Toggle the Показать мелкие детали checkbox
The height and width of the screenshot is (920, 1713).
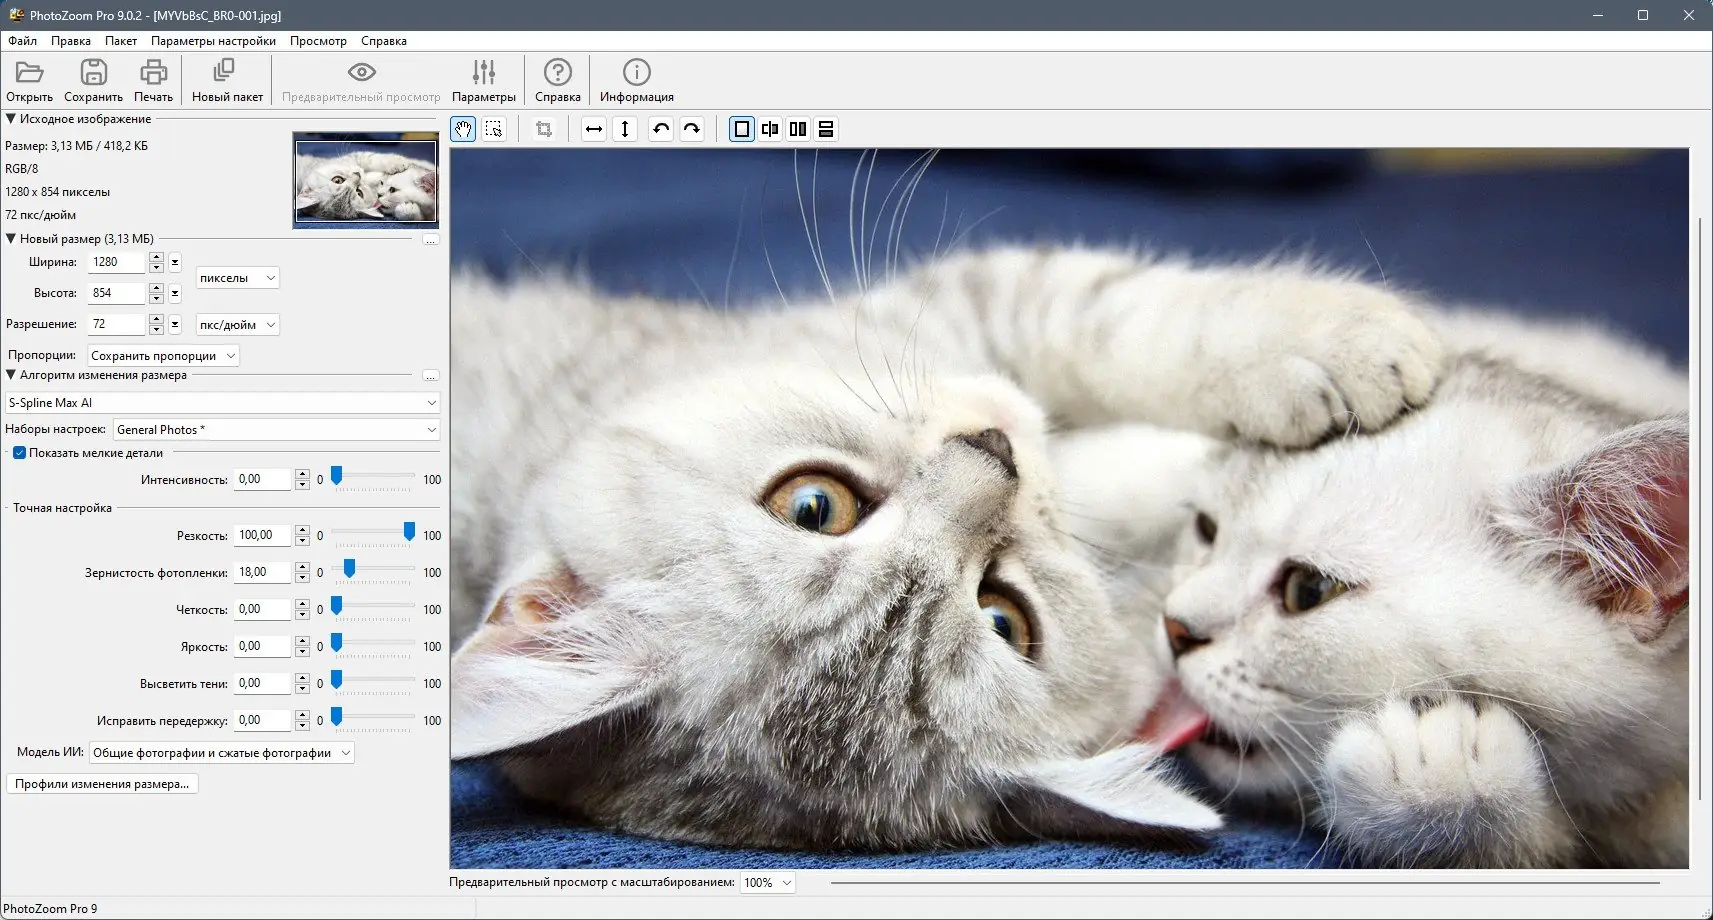(19, 453)
